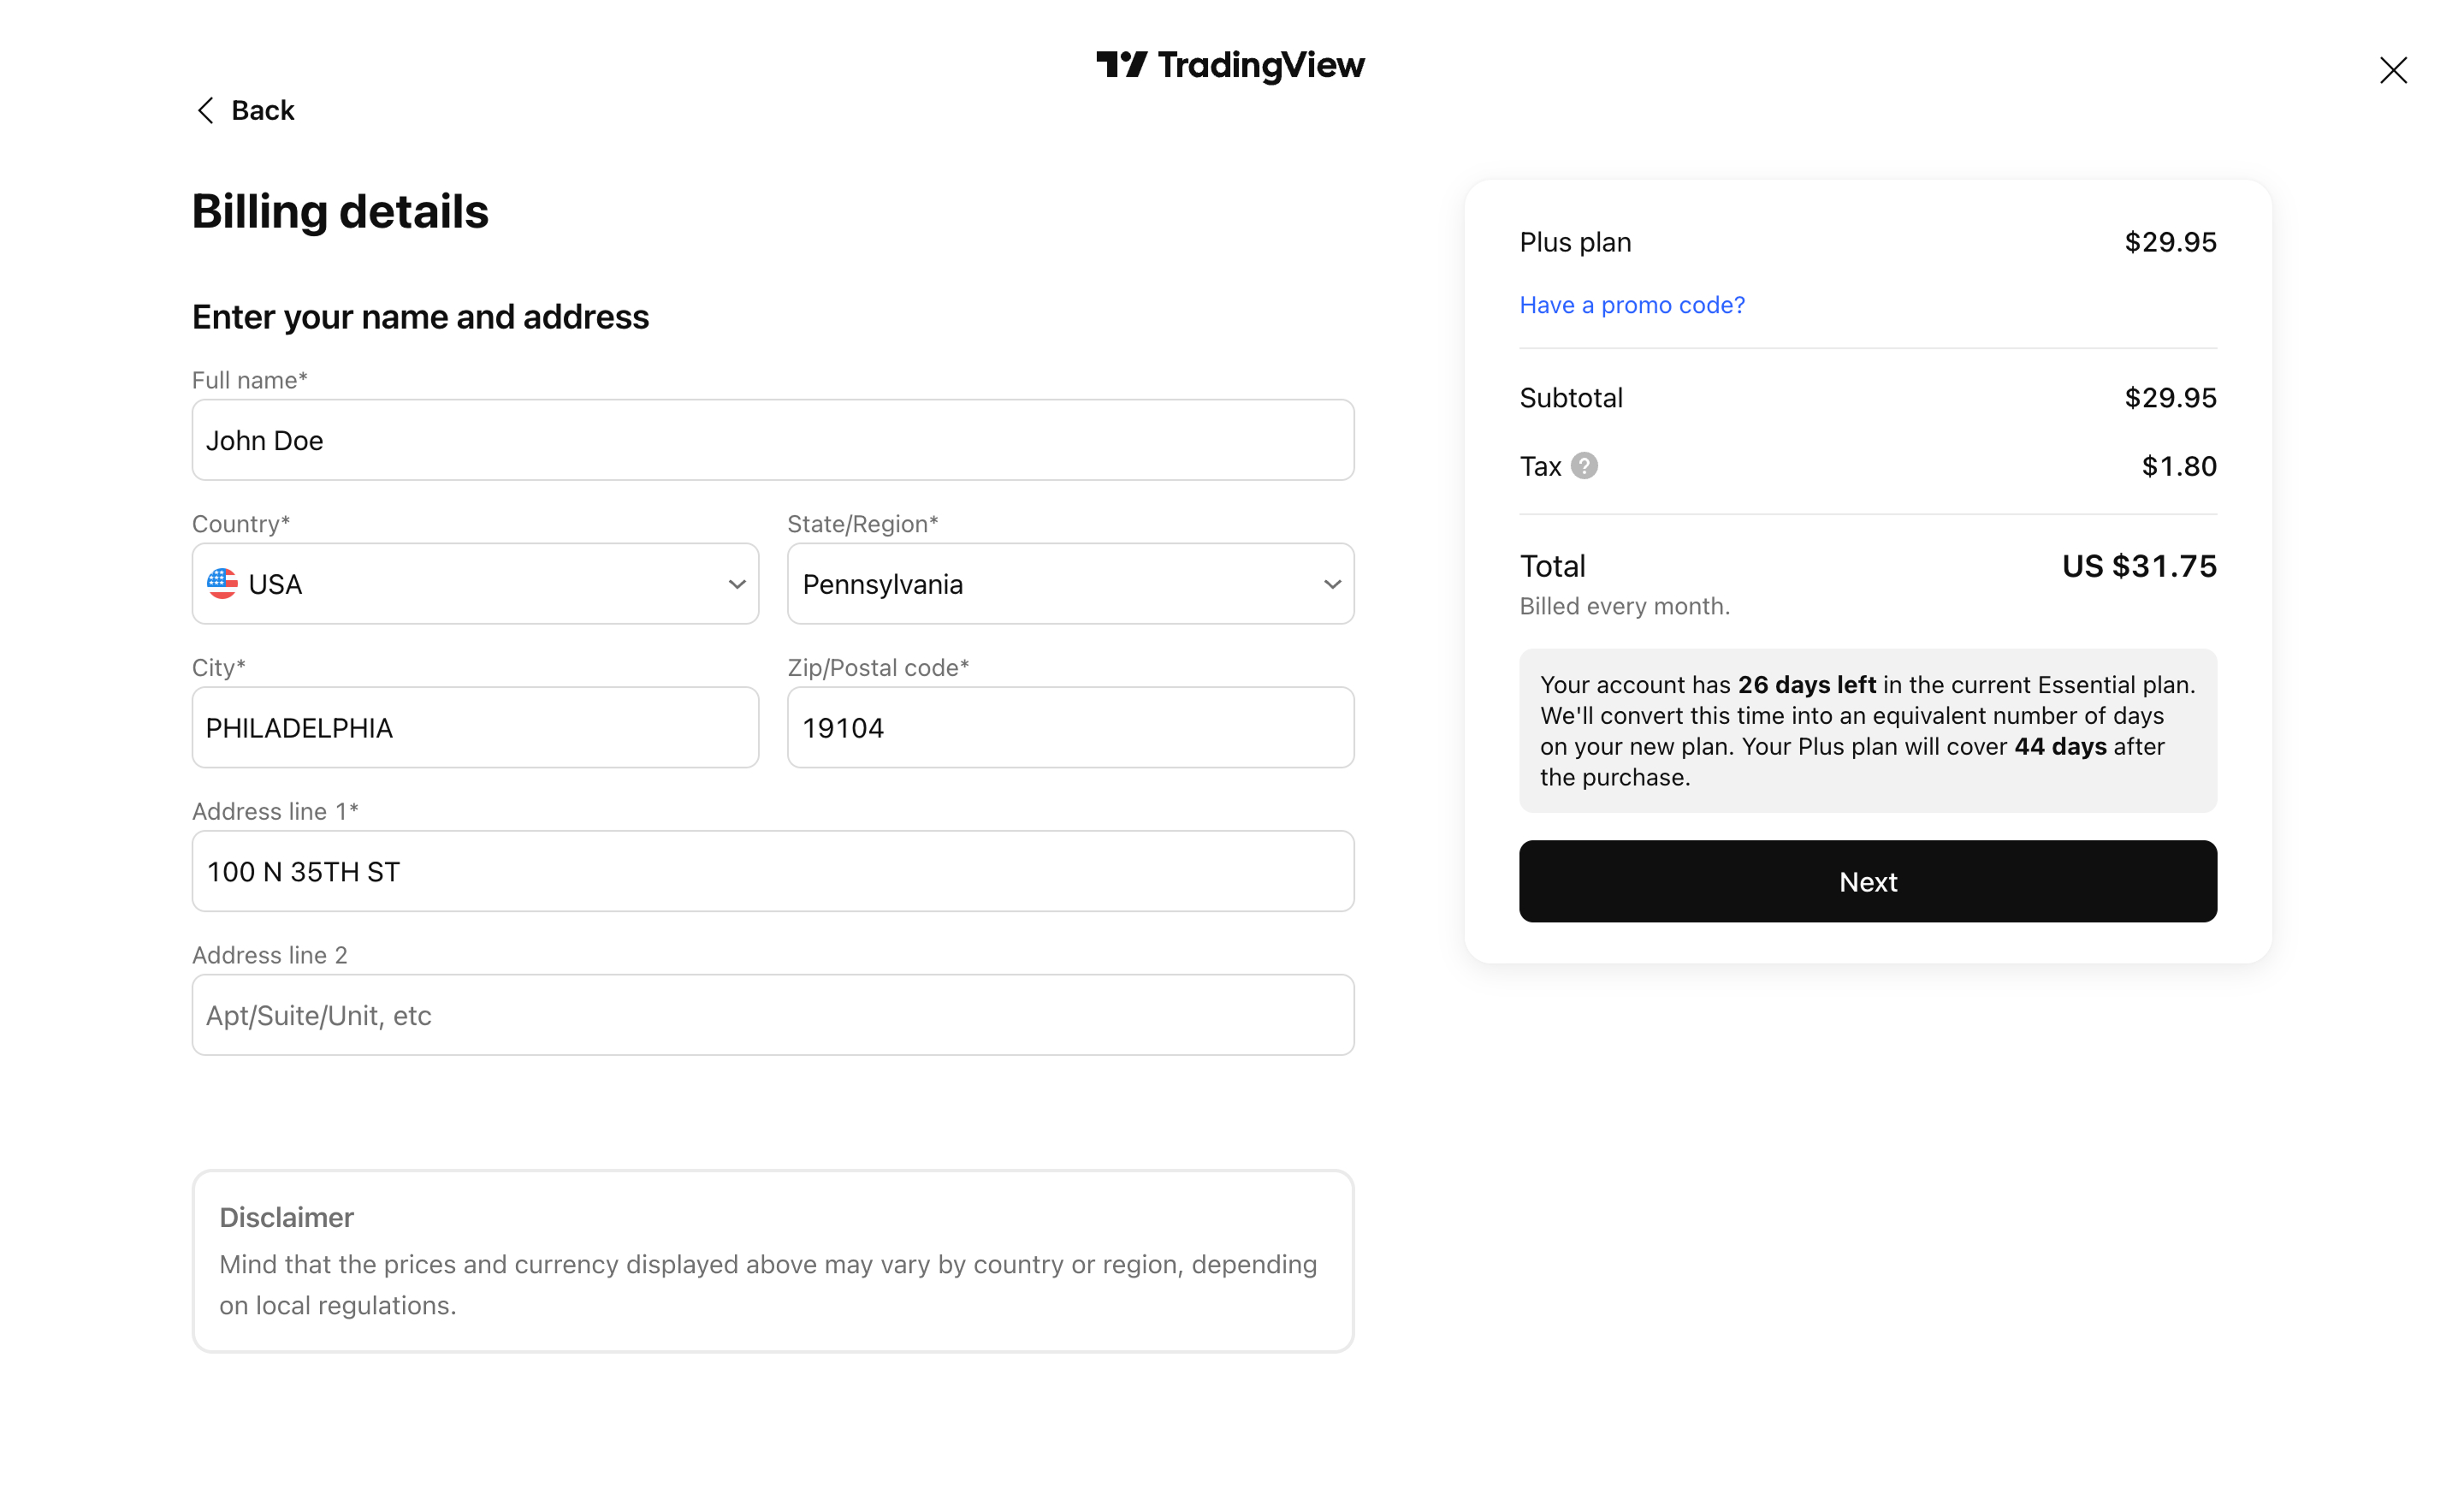The image size is (2464, 1494).
Task: Click the TradingView logo
Action: click(x=1230, y=65)
